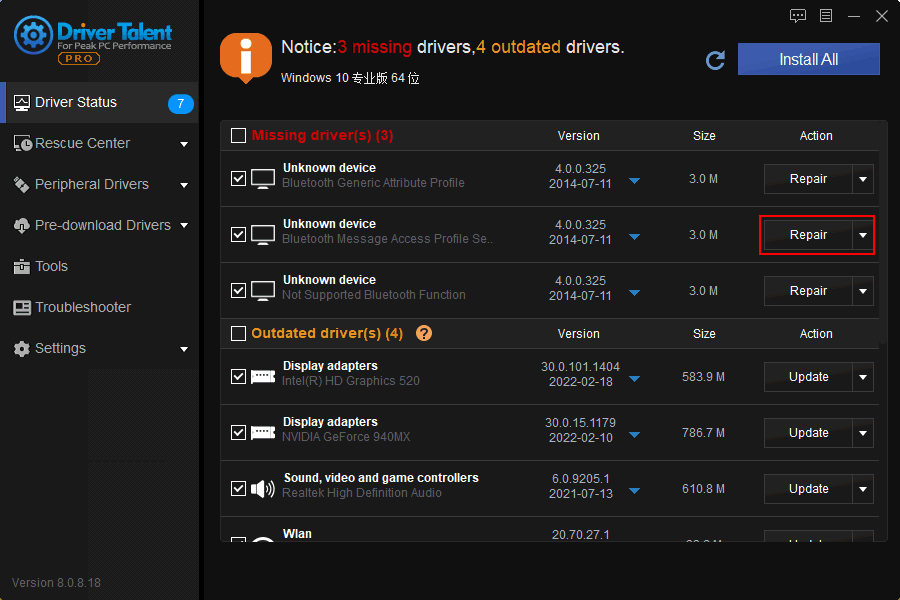
Task: Repair the Bluetooth Generic Attribute Profile driver
Action: pos(808,179)
